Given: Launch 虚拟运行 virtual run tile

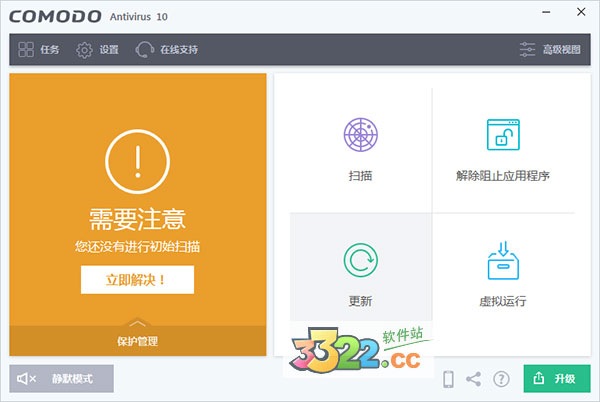Looking at the screenshot, I should point(503,274).
